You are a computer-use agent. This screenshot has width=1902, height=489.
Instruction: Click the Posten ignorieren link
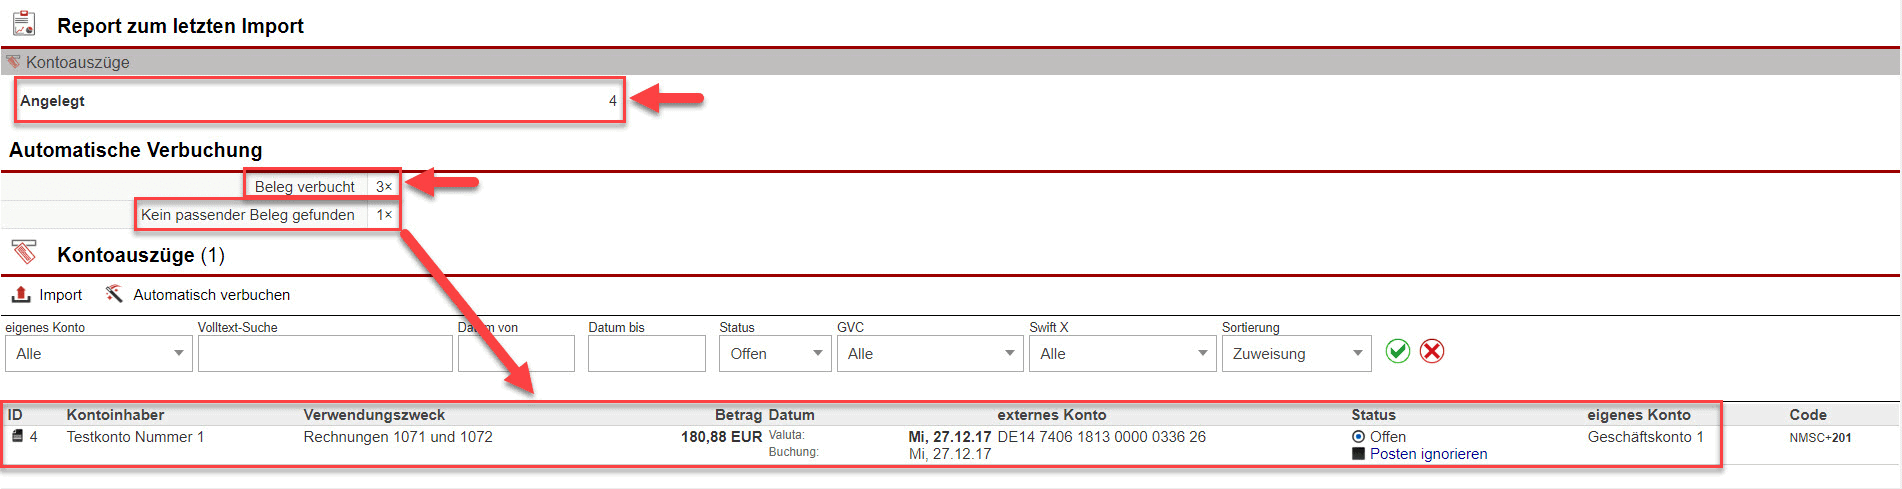1428,454
